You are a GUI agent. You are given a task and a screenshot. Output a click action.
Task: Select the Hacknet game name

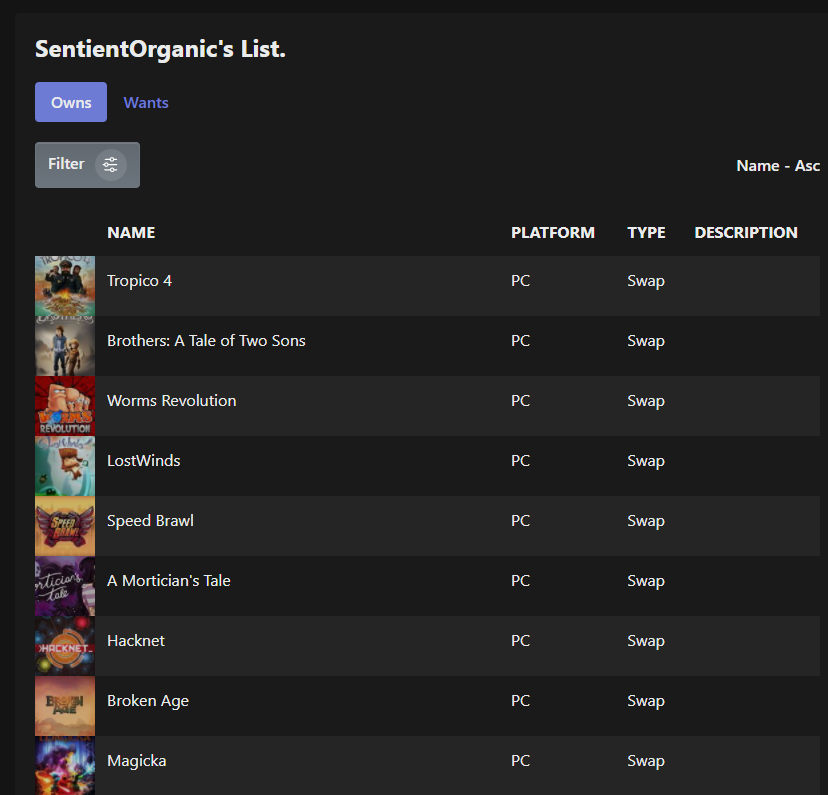tap(136, 641)
